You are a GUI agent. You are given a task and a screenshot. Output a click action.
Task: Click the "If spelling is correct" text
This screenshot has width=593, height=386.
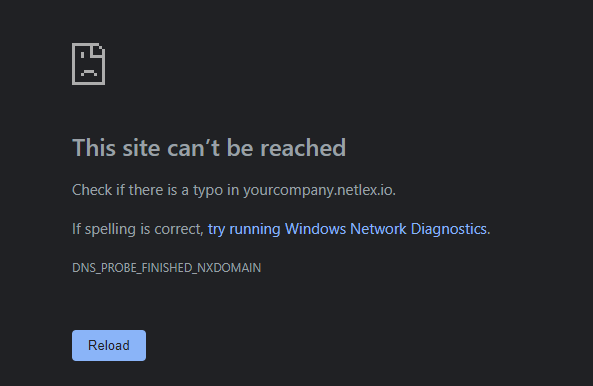click(x=138, y=229)
